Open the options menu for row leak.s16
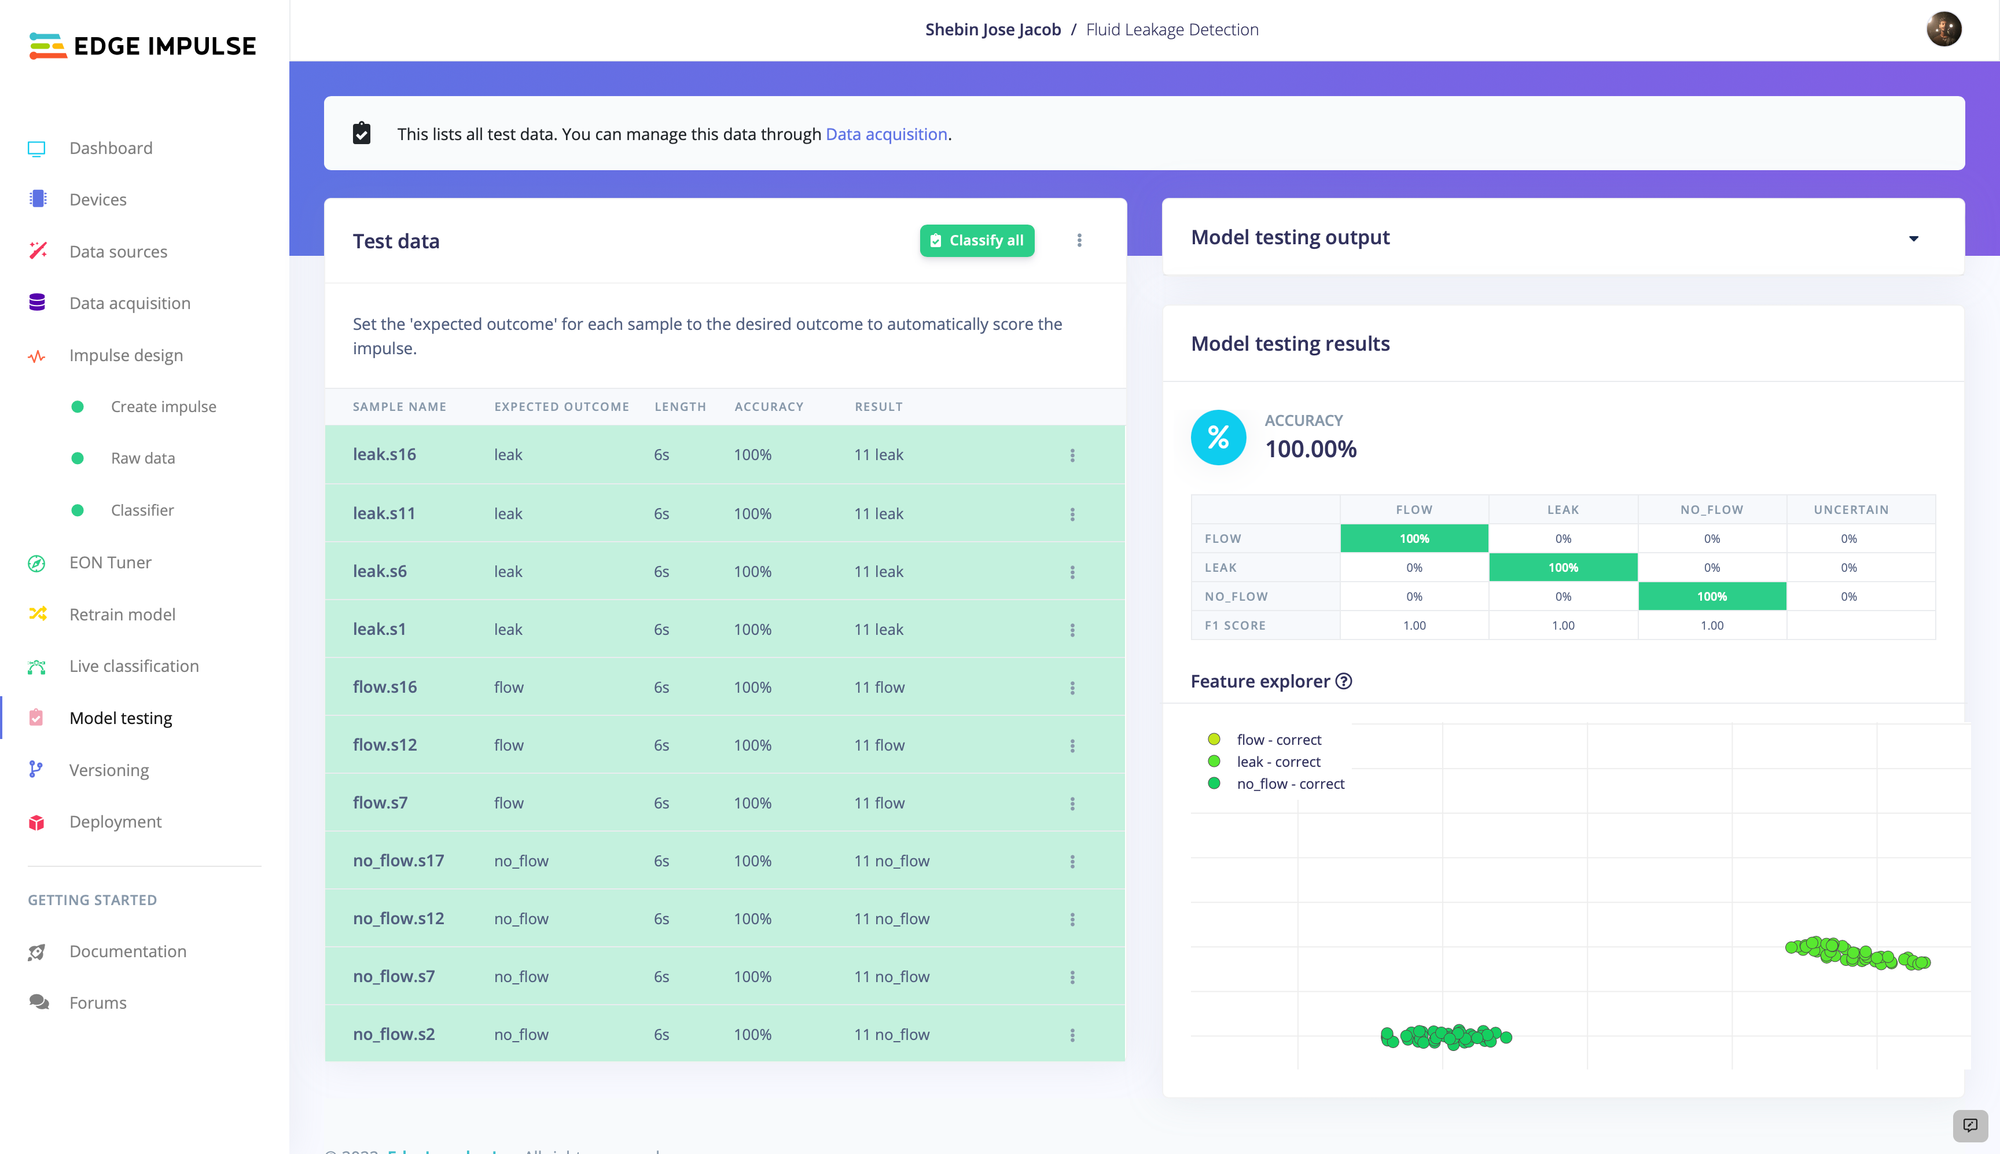2000x1154 pixels. [1072, 455]
